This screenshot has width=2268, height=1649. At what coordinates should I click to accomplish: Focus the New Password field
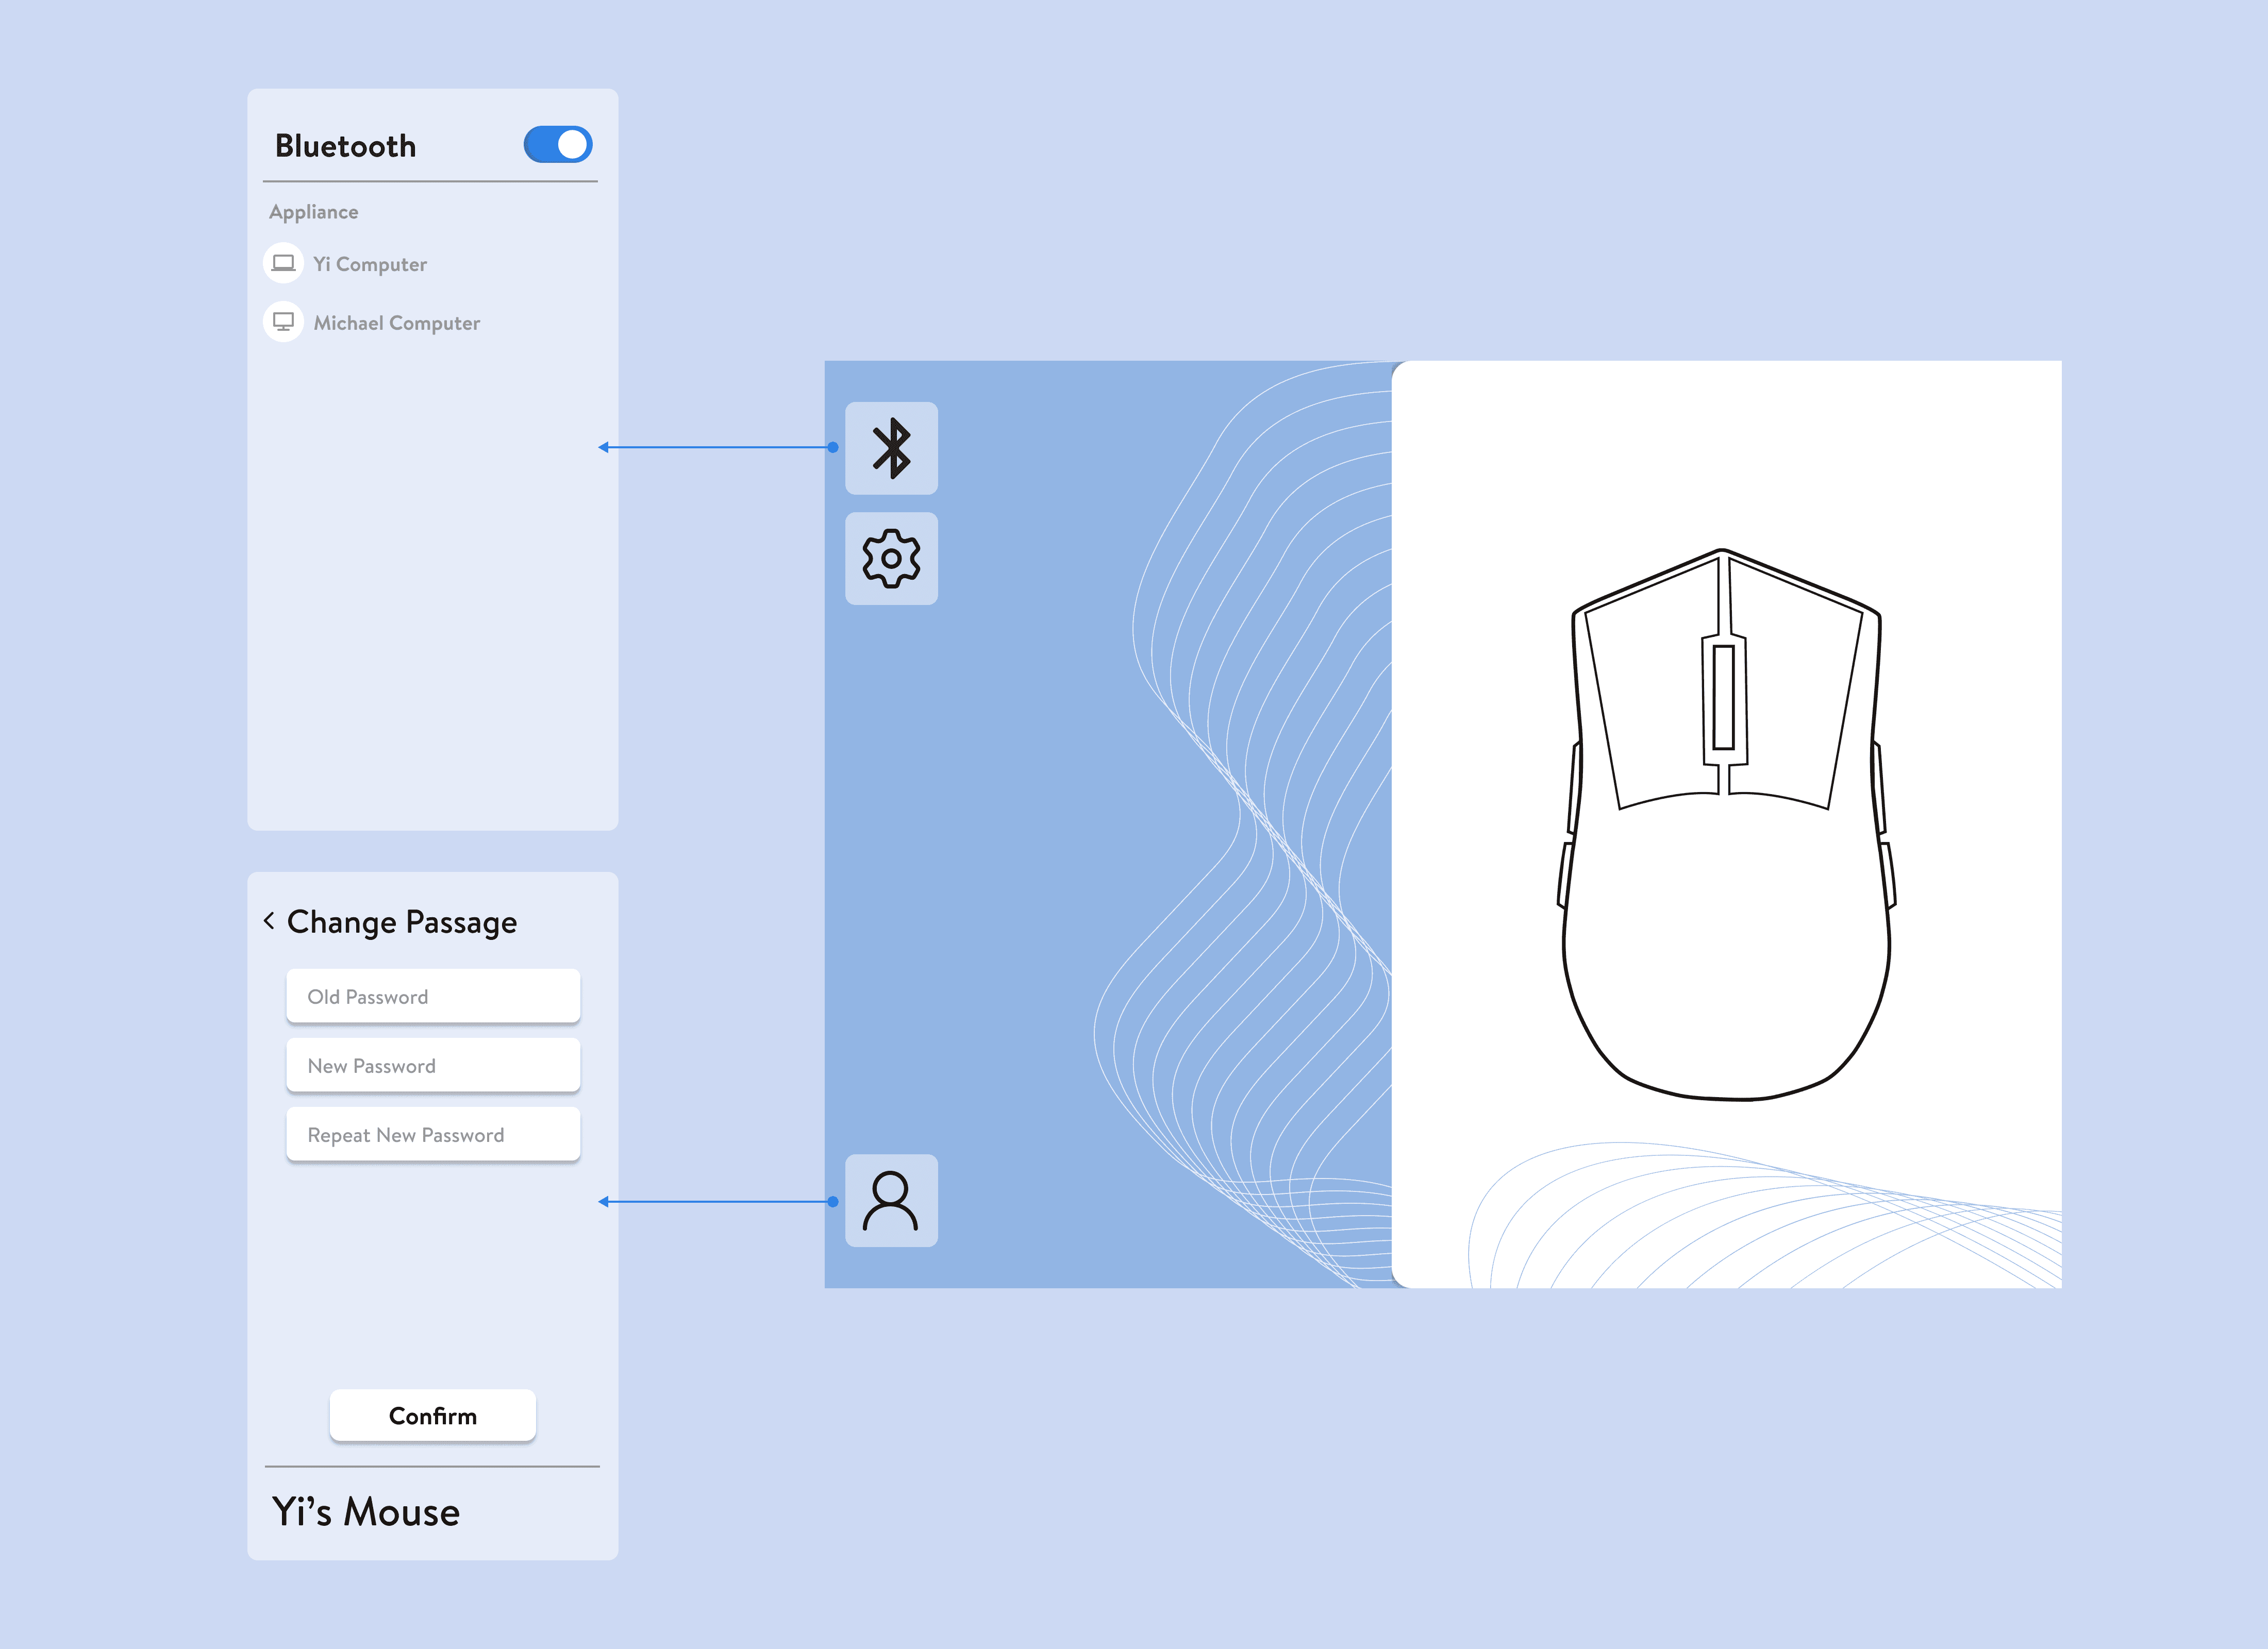click(433, 1065)
